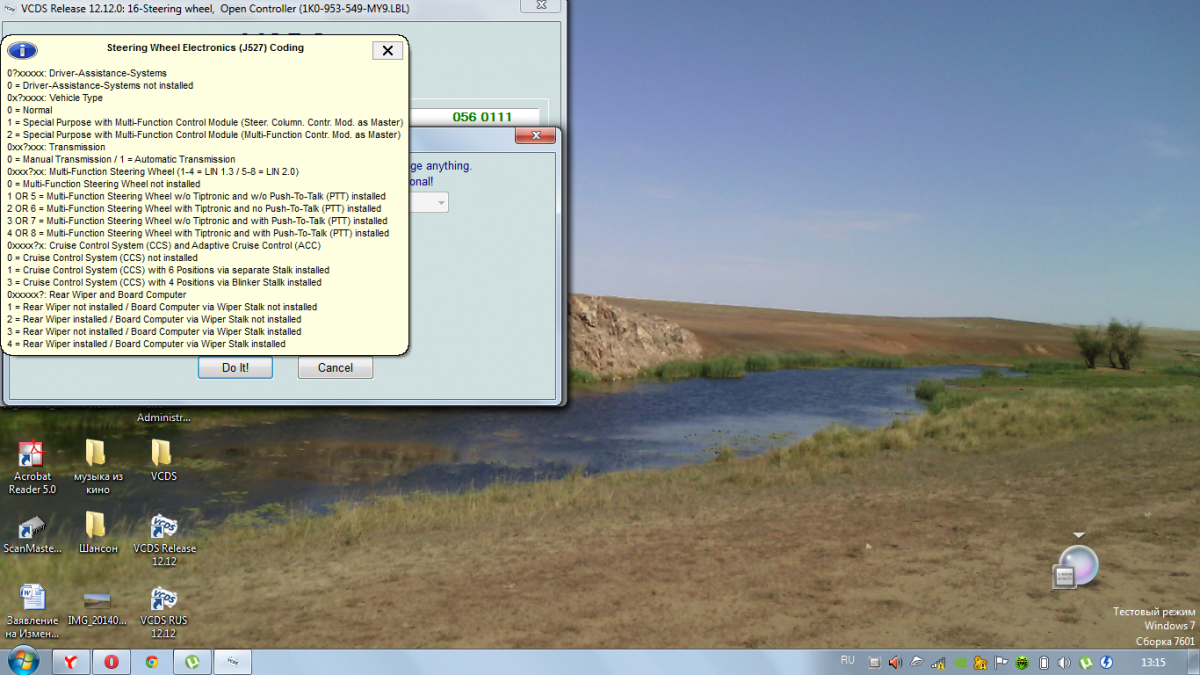Image resolution: width=1200 pixels, height=675 pixels.
Task: Click the uTorrent tray icon
Action: pyautogui.click(x=1086, y=662)
